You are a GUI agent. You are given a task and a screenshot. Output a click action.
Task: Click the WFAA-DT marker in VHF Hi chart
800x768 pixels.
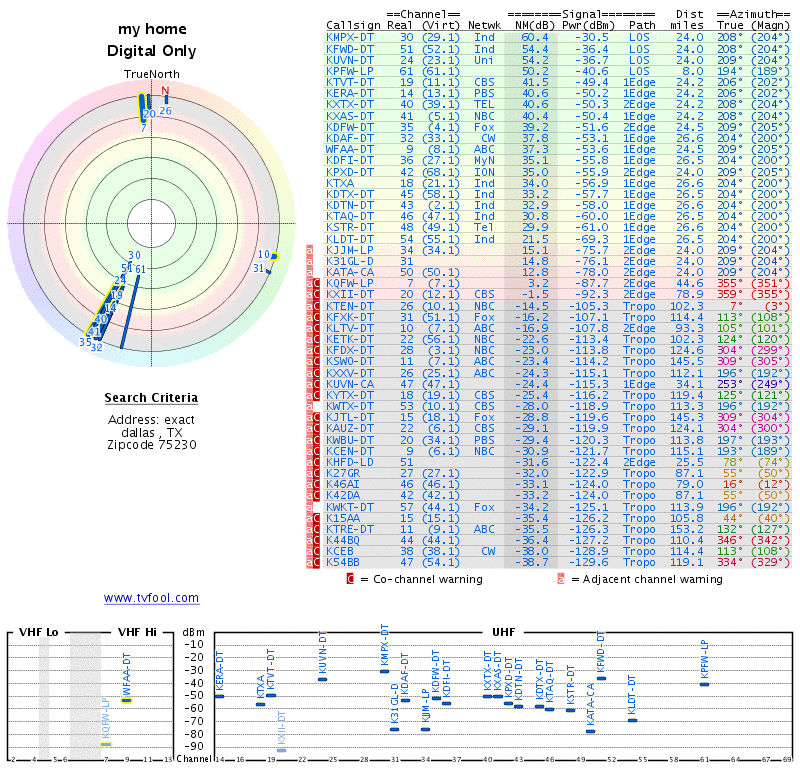click(127, 701)
